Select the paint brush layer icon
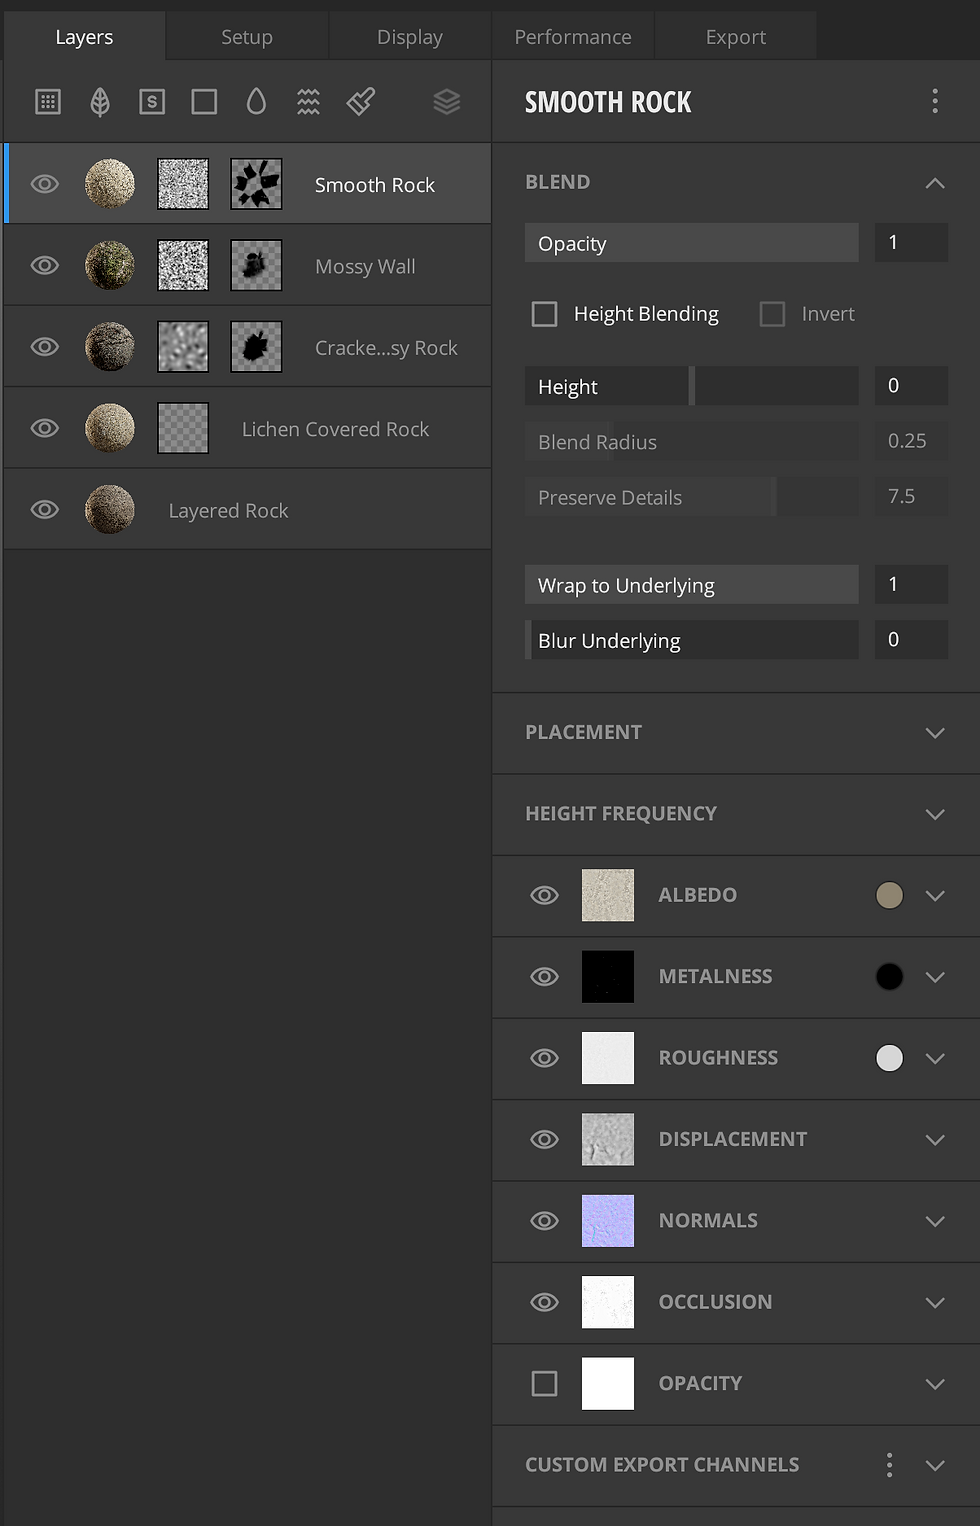The width and height of the screenshot is (980, 1526). coord(361,101)
